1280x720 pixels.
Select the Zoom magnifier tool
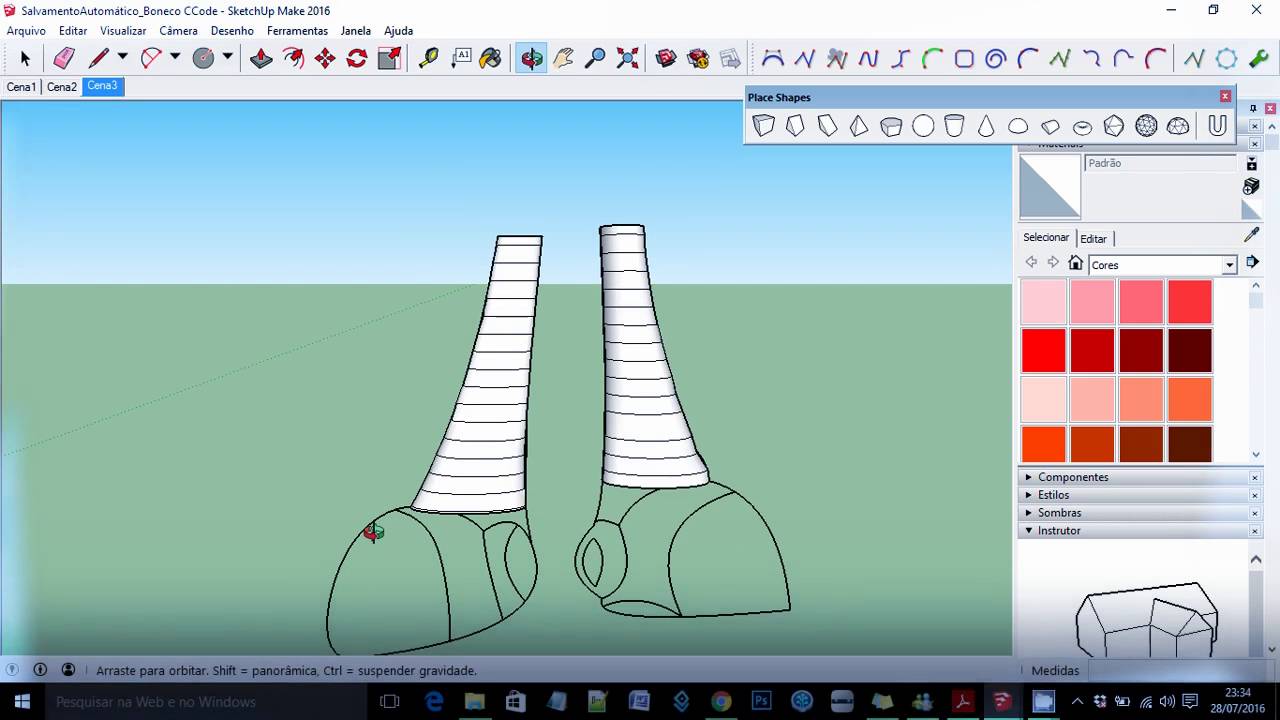pos(595,58)
